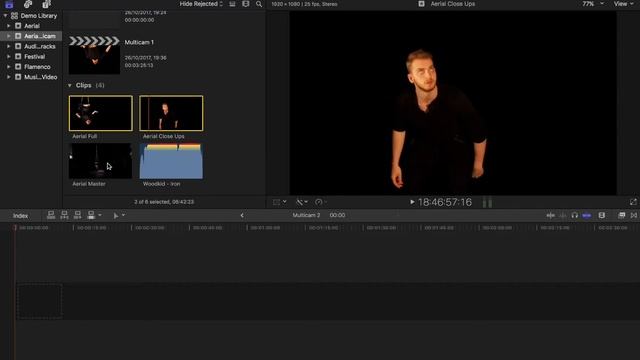Open the Retime speed options dropdown
The width and height of the screenshot is (640, 360).
tap(321, 202)
